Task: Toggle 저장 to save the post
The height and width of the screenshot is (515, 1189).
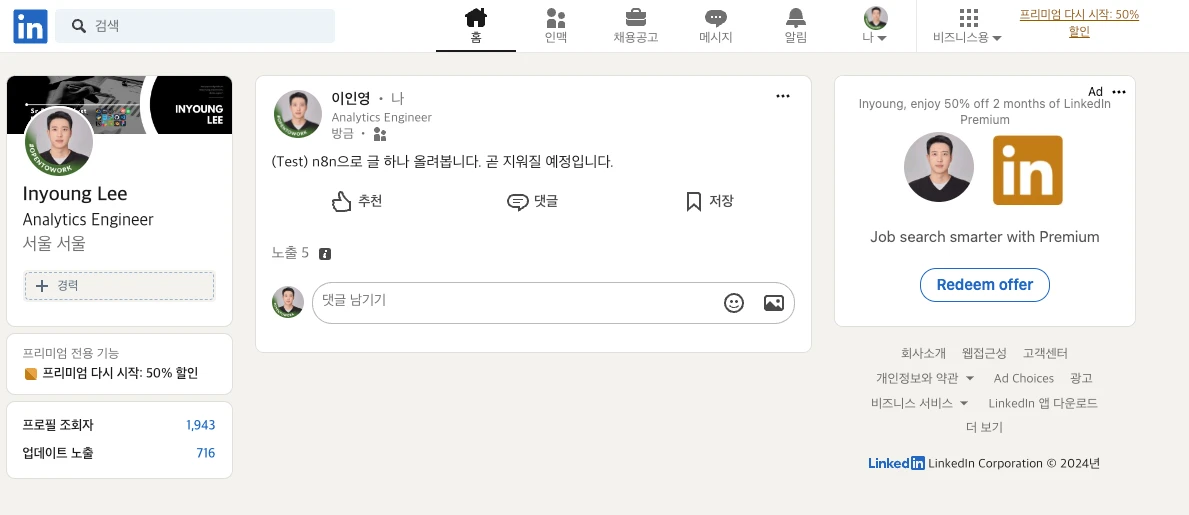Action: tap(709, 201)
